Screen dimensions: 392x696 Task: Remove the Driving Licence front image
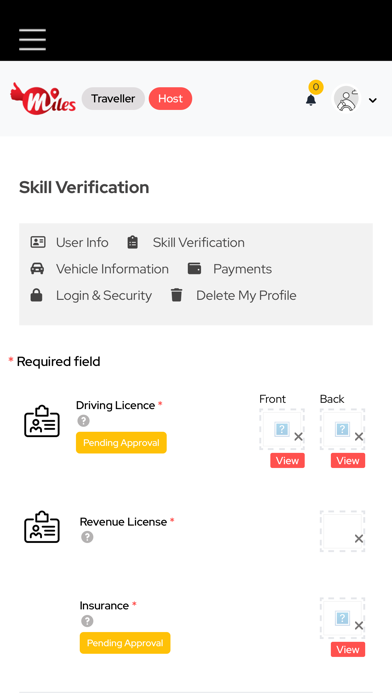298,437
